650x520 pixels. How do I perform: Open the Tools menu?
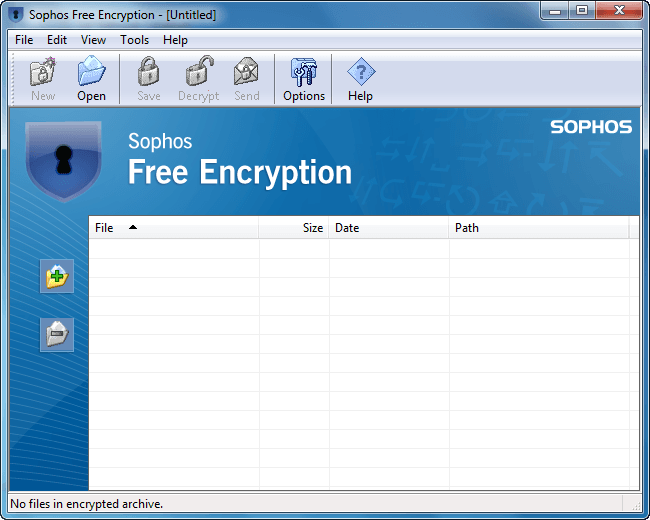tap(134, 40)
